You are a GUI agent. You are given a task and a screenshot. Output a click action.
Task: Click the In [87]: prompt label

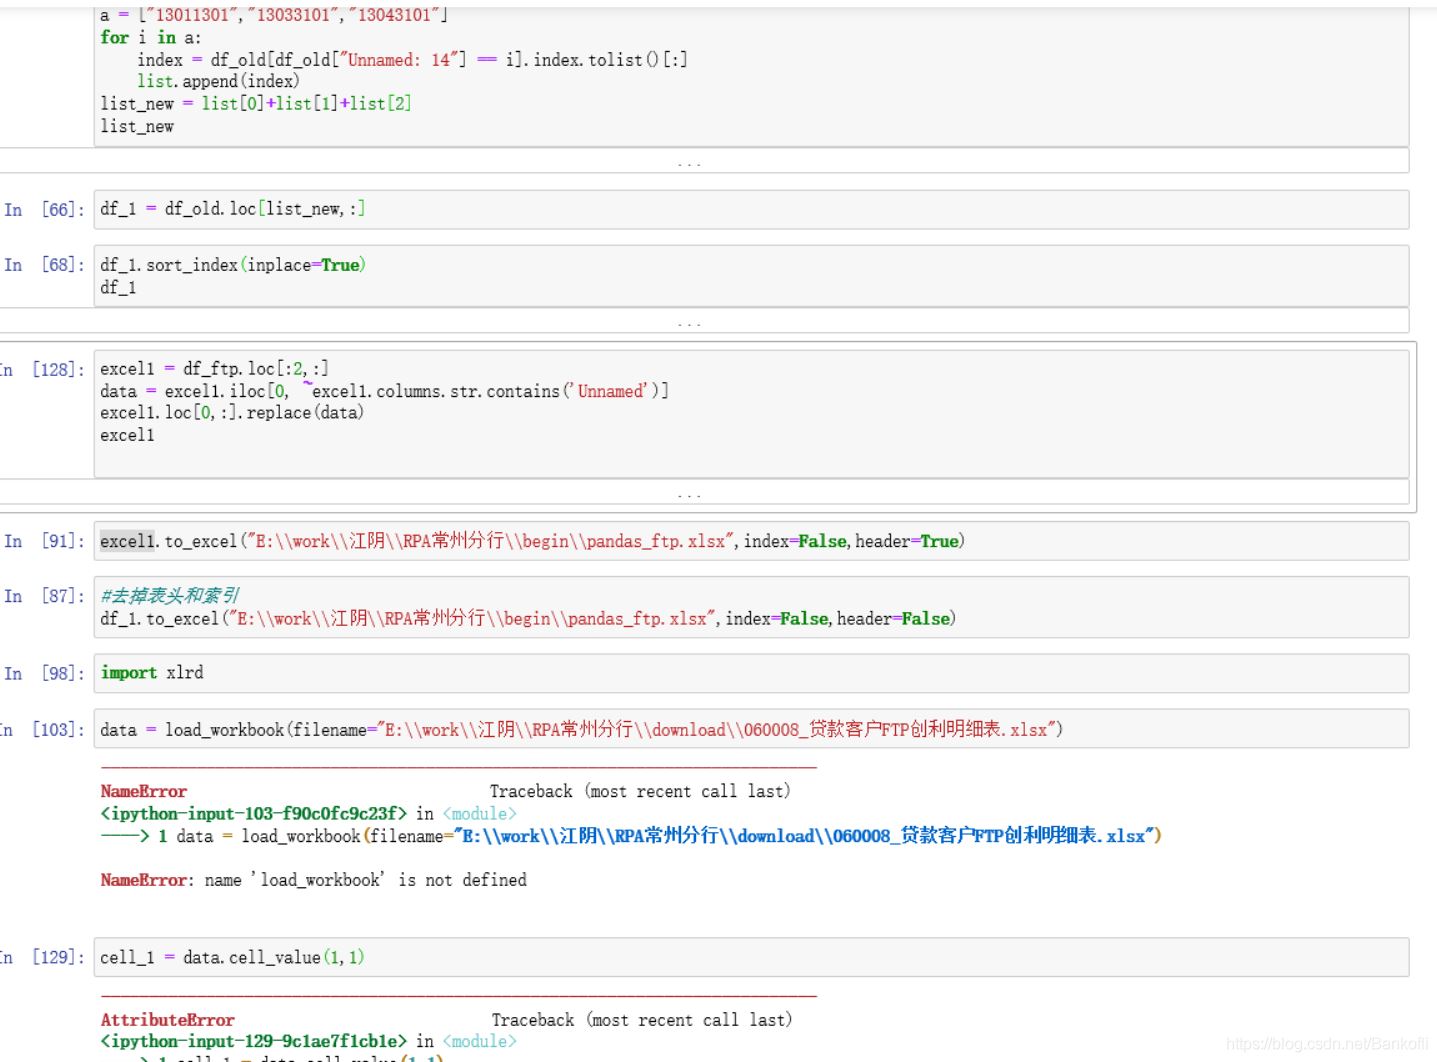click(x=44, y=596)
